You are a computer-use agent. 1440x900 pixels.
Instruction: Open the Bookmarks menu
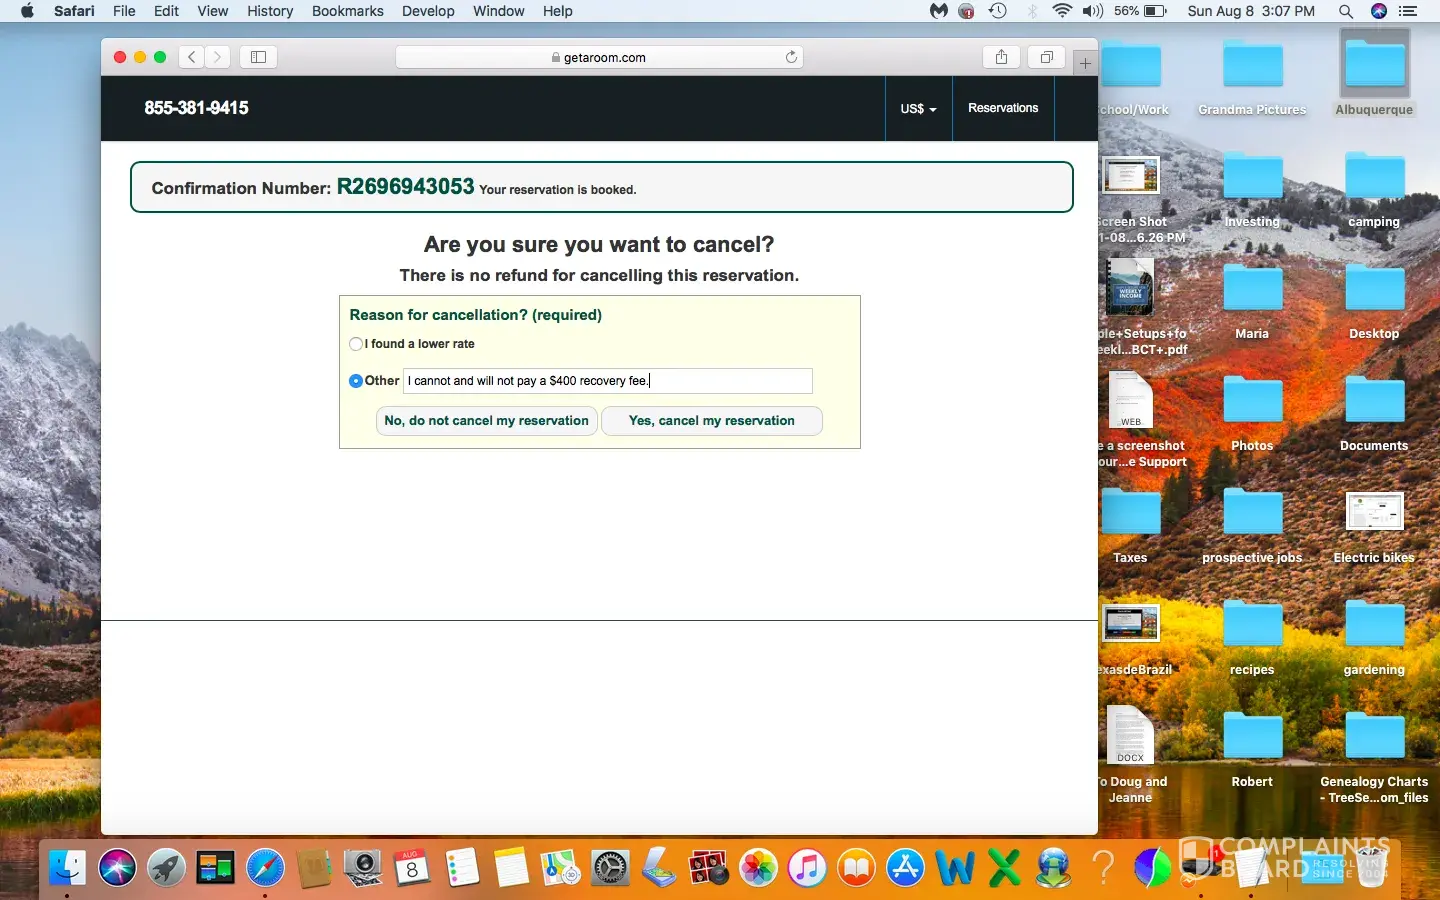click(347, 11)
